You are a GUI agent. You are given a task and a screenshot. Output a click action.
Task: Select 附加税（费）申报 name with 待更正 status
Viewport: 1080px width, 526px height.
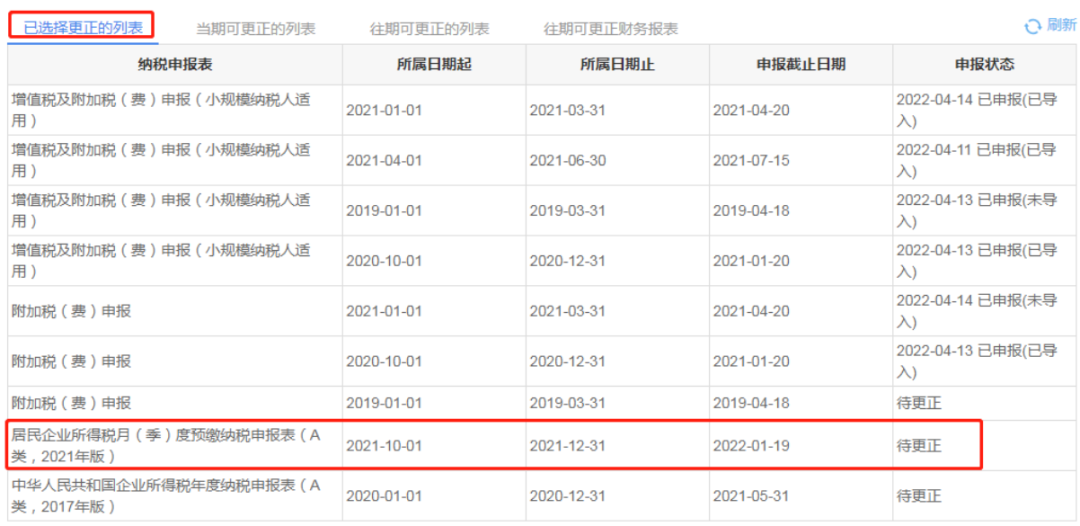71,403
